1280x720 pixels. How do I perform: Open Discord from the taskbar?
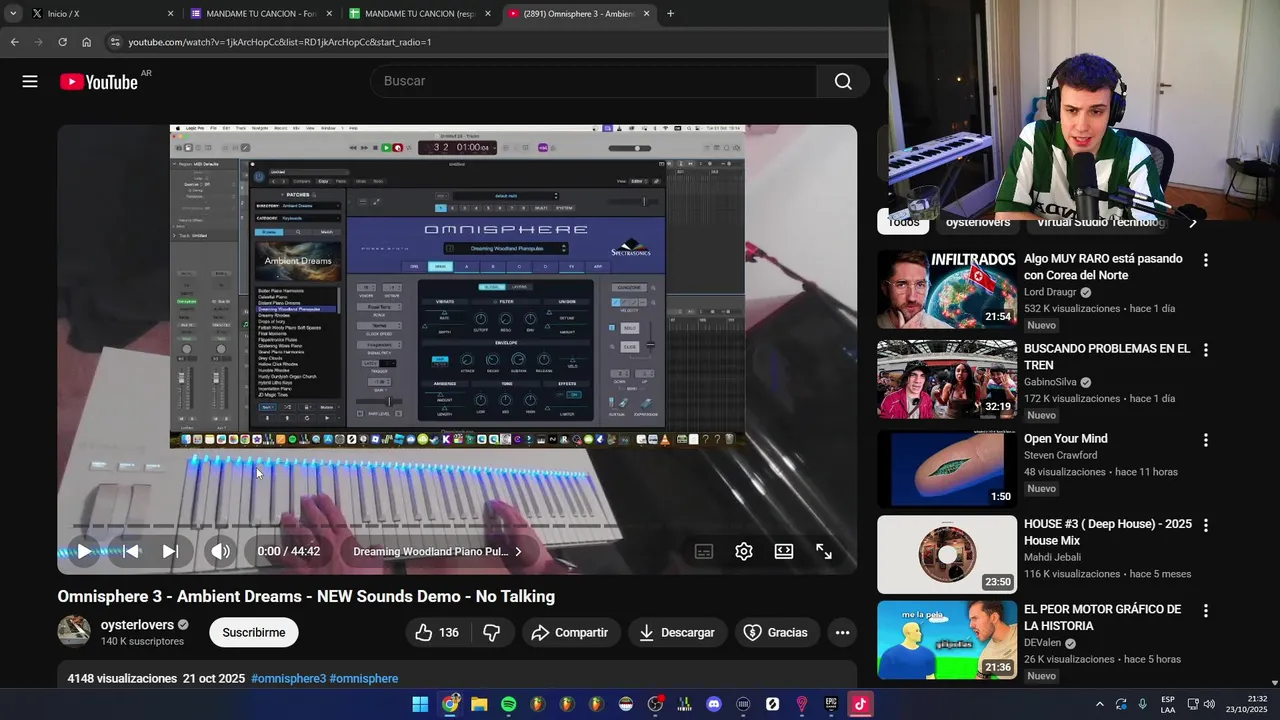(713, 704)
